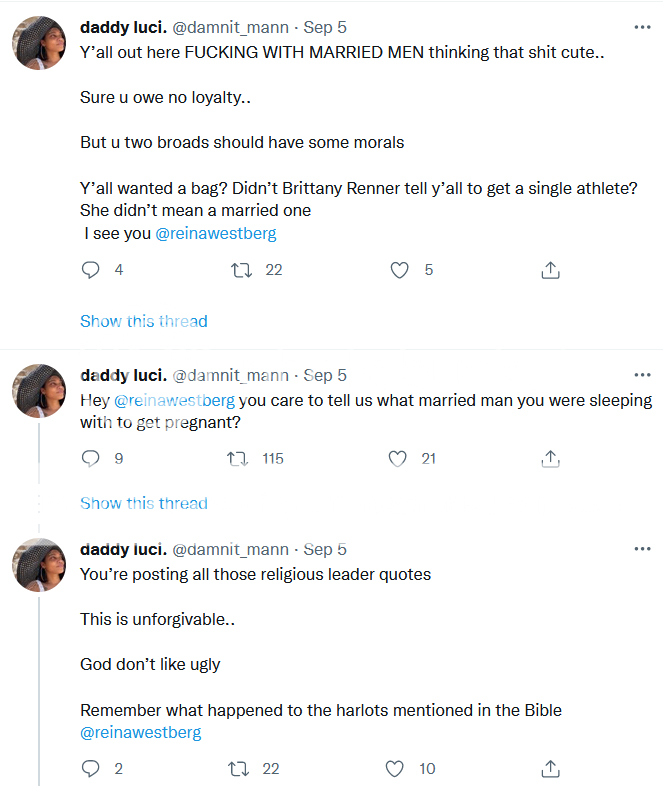Like the tweet with 21 likes
This screenshot has height=786, width=663.
click(398, 458)
